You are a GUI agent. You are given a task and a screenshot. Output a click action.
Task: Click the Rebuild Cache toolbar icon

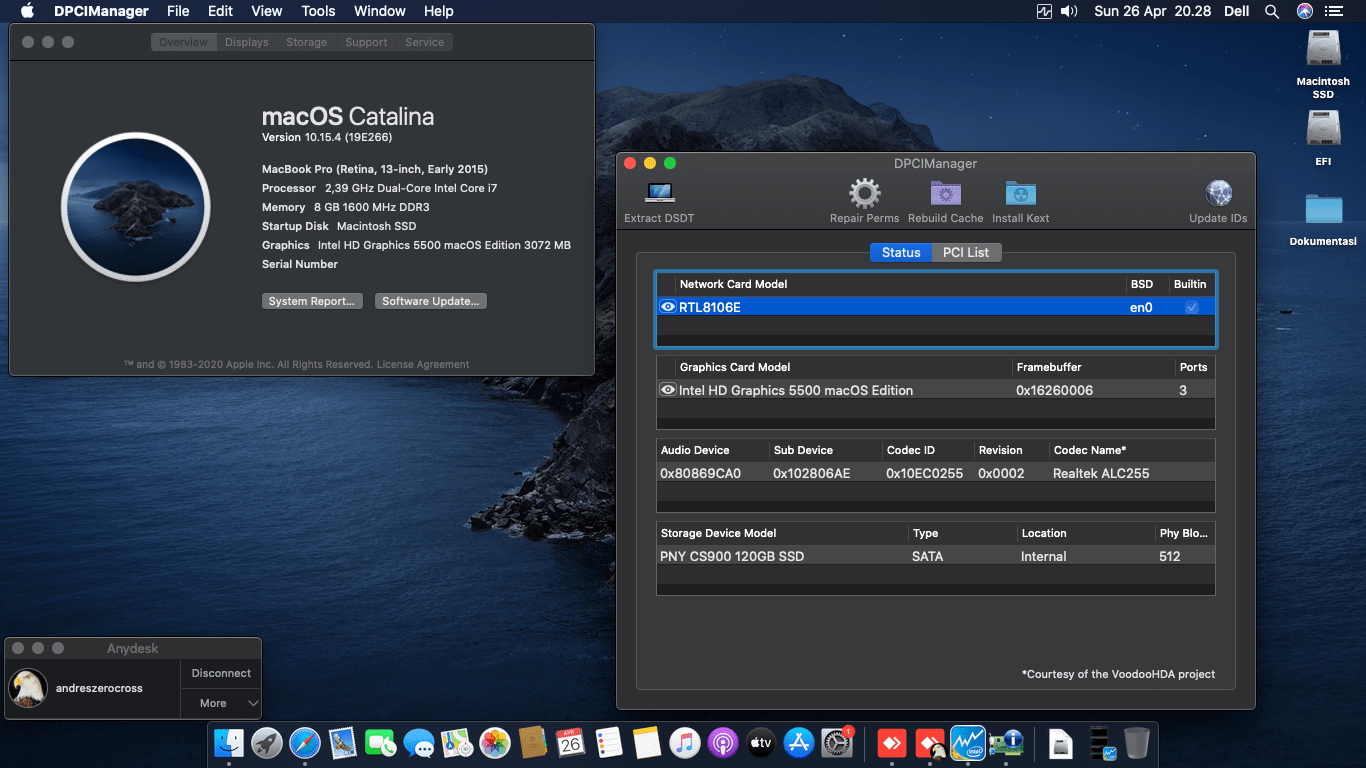tap(945, 193)
